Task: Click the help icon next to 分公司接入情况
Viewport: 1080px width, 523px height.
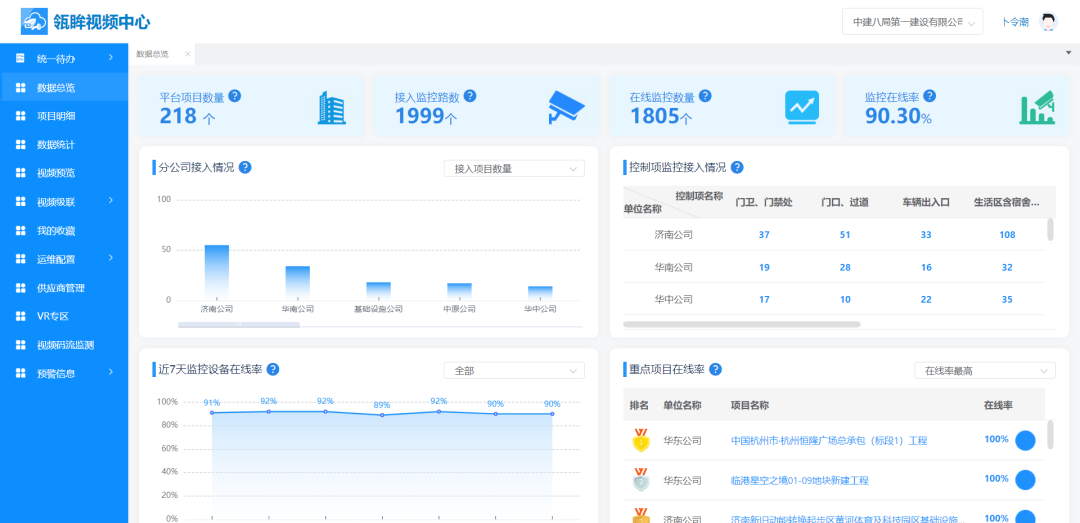Action: [245, 168]
